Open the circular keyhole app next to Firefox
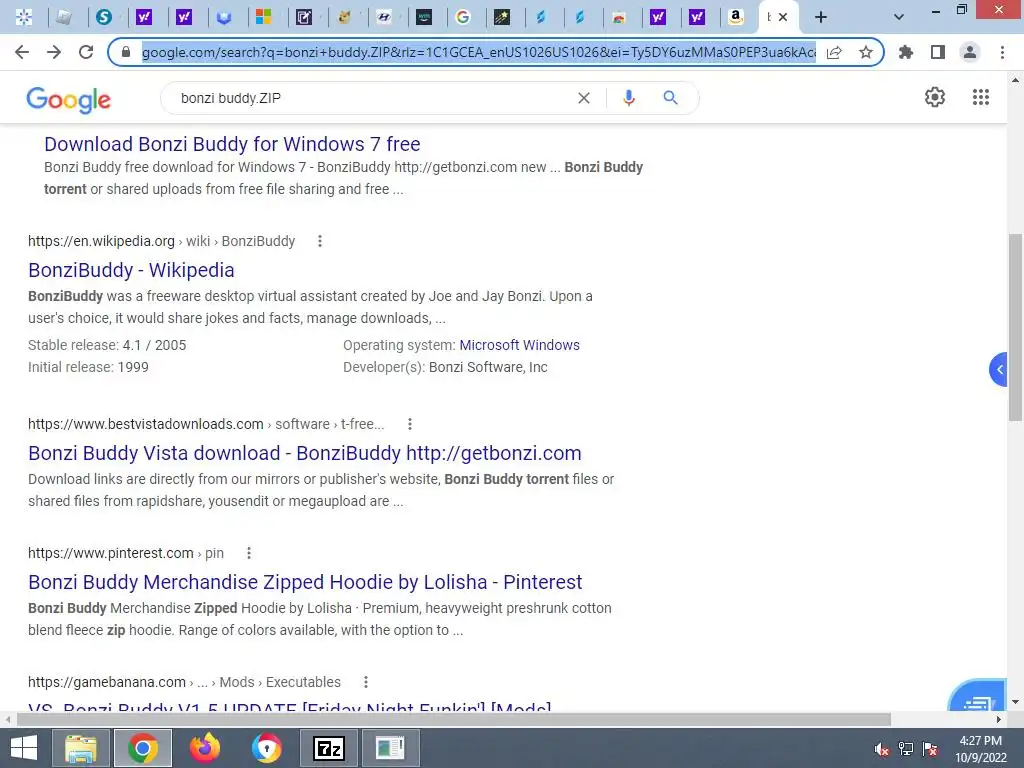1024x768 pixels. (x=266, y=748)
